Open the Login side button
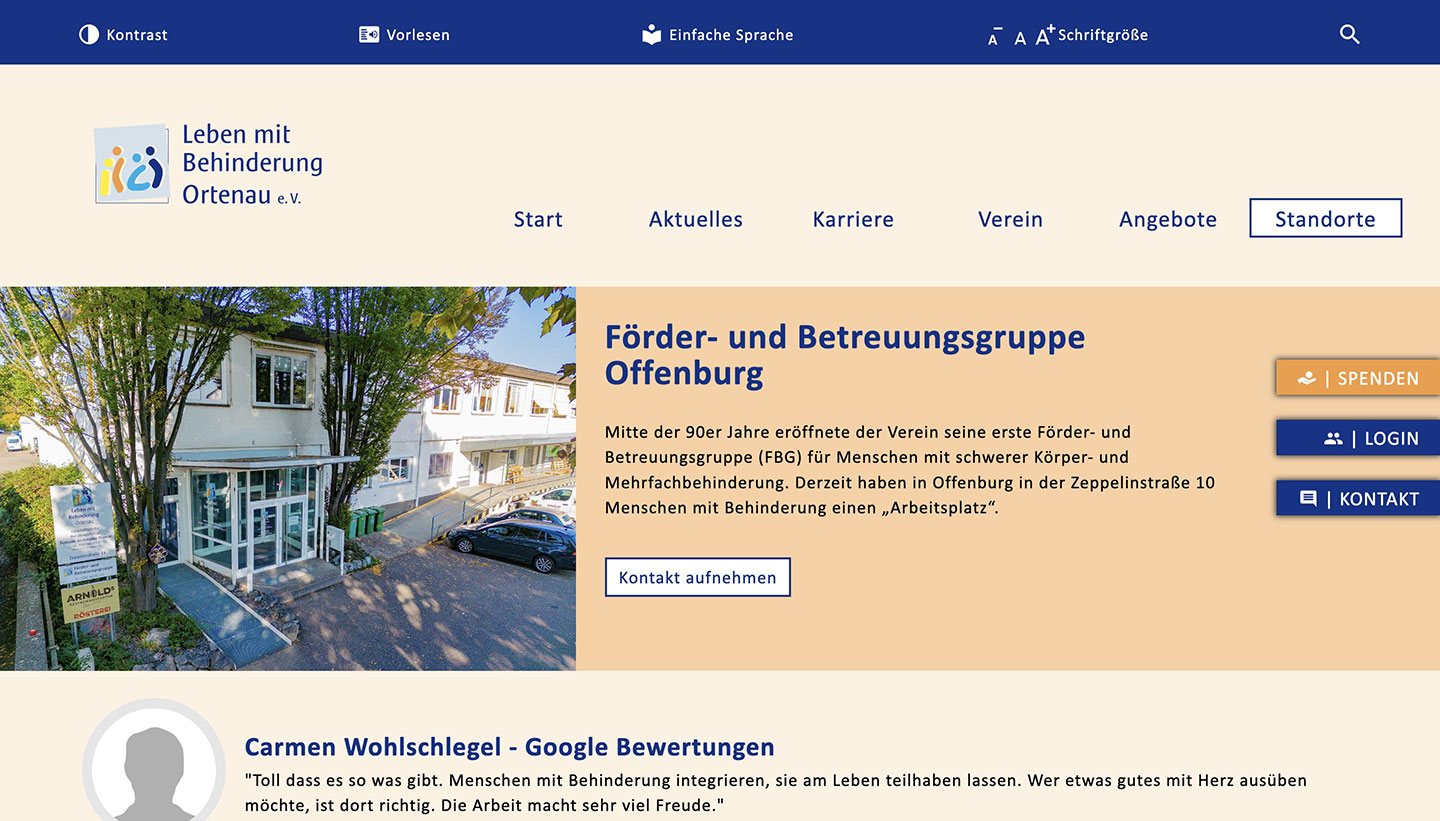This screenshot has height=821, width=1440. click(1358, 438)
